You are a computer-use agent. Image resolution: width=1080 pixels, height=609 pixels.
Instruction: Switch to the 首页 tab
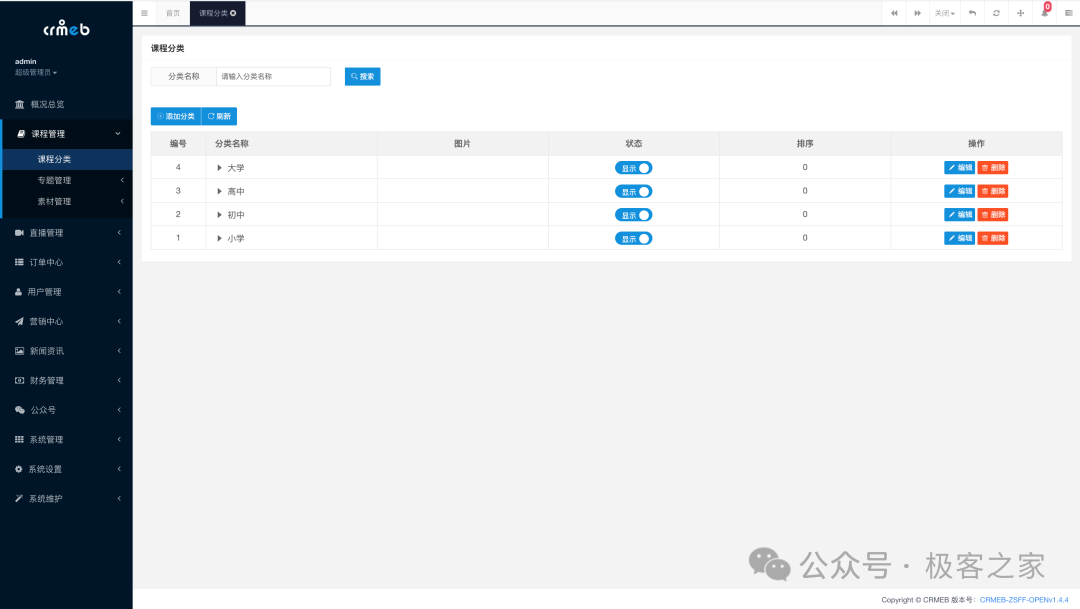(x=173, y=13)
